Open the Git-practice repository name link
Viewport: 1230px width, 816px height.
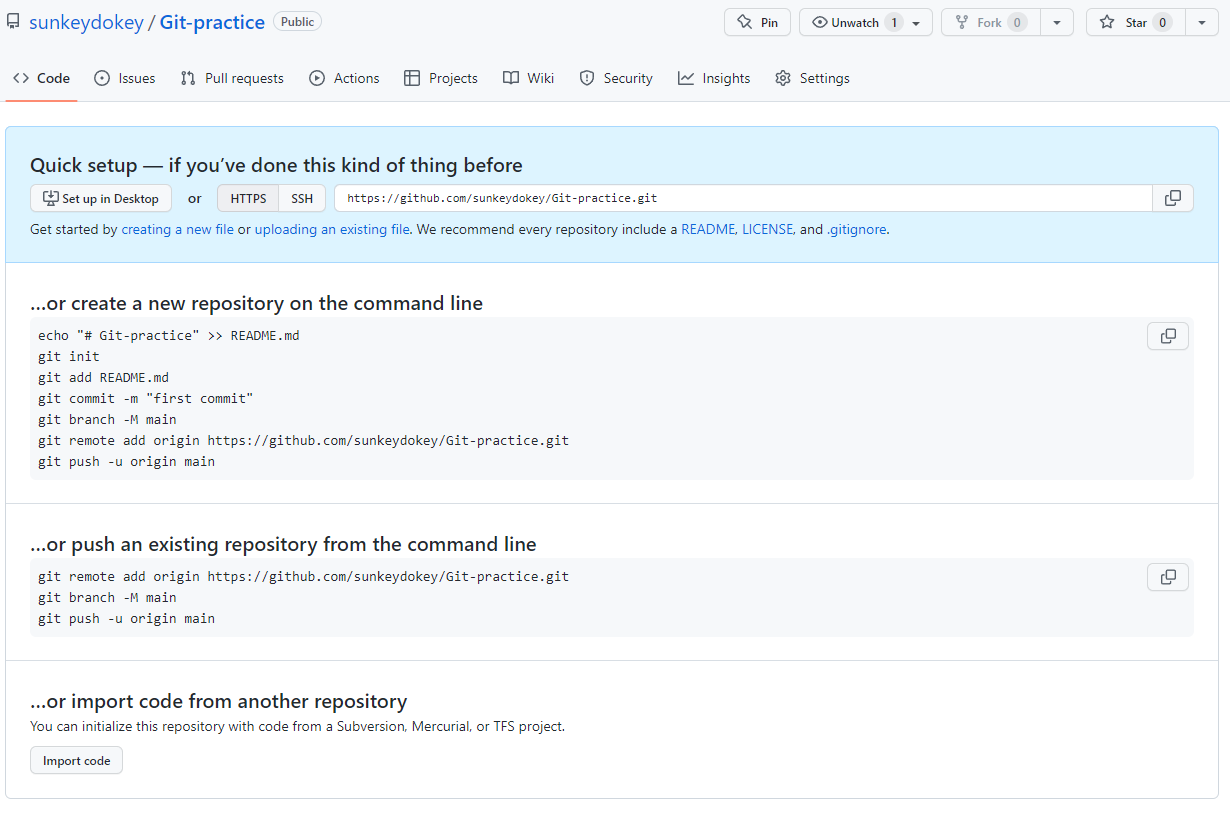tap(212, 22)
